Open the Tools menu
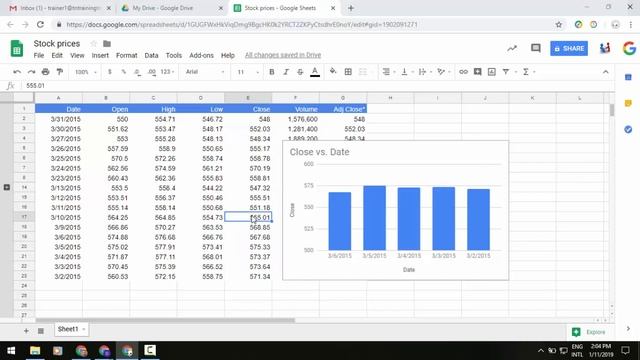640x360 pixels. 173,56
